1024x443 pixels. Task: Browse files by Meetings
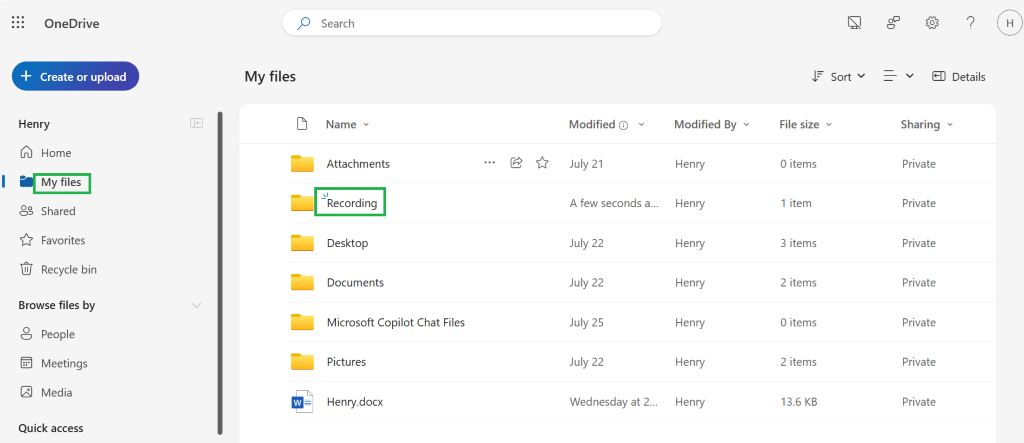[54, 363]
